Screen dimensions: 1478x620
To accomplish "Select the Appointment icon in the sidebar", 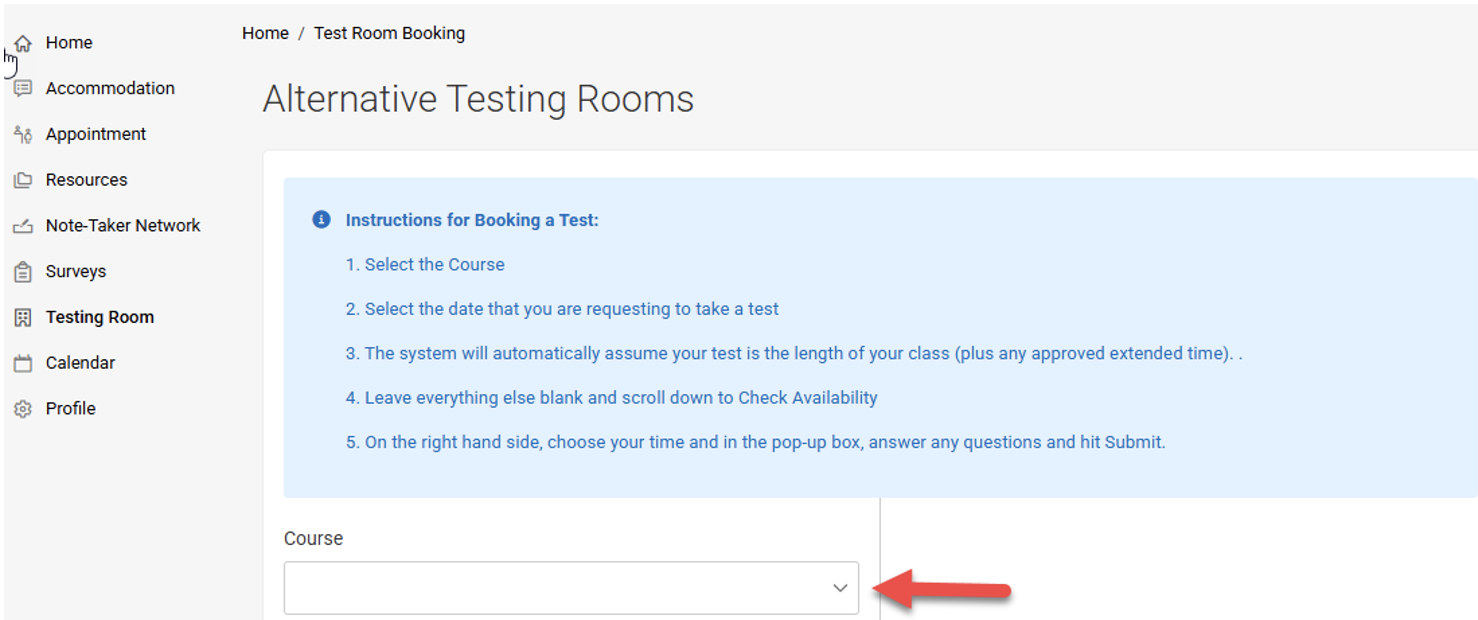I will pos(23,134).
